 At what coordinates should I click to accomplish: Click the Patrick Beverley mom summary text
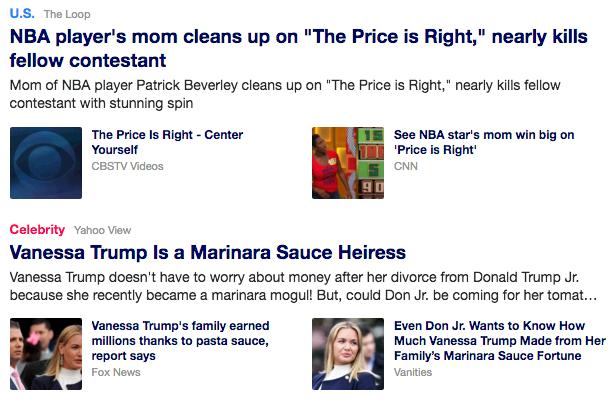coord(285,94)
